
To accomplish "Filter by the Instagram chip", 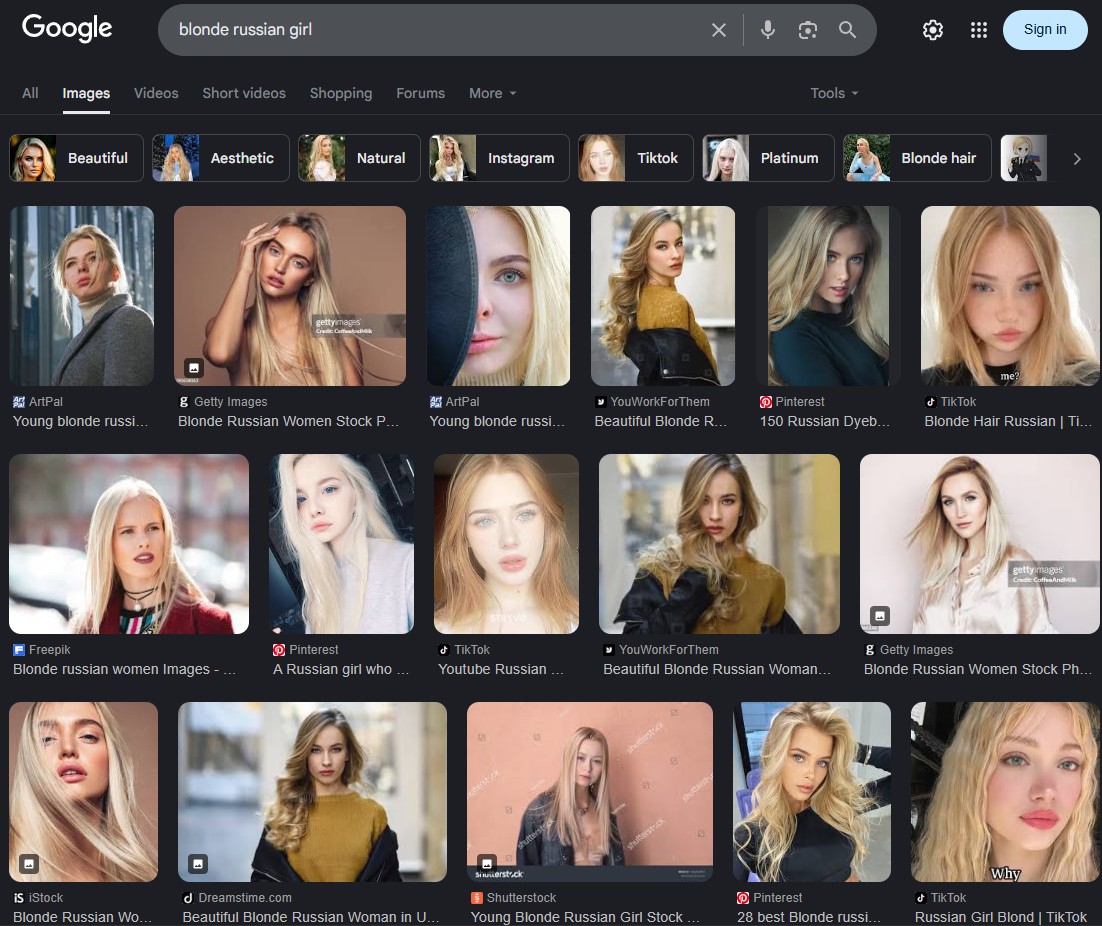I will tap(500, 158).
